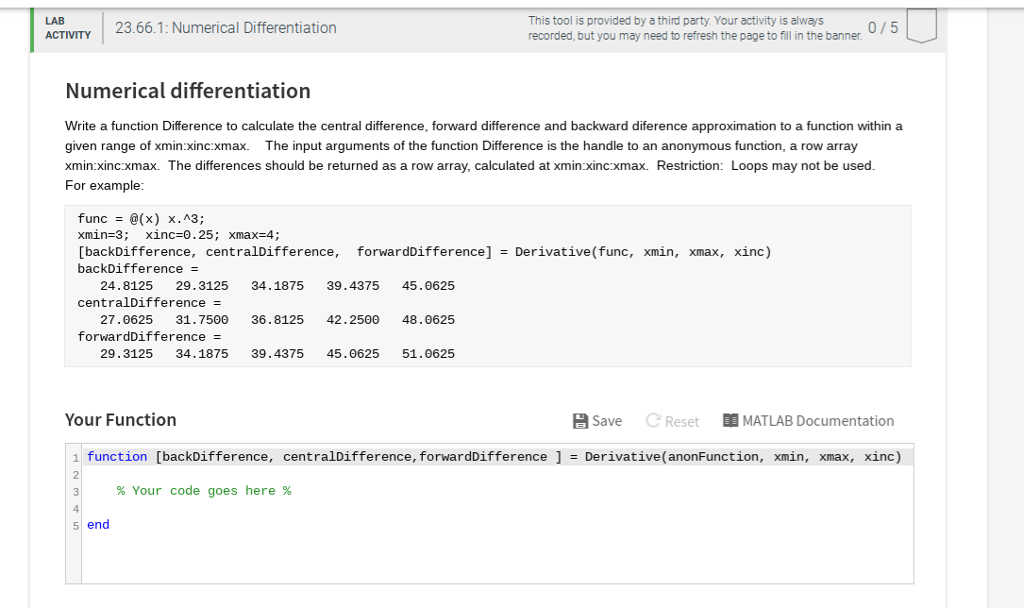Click line number 4 in the editor gutter

tap(74, 507)
